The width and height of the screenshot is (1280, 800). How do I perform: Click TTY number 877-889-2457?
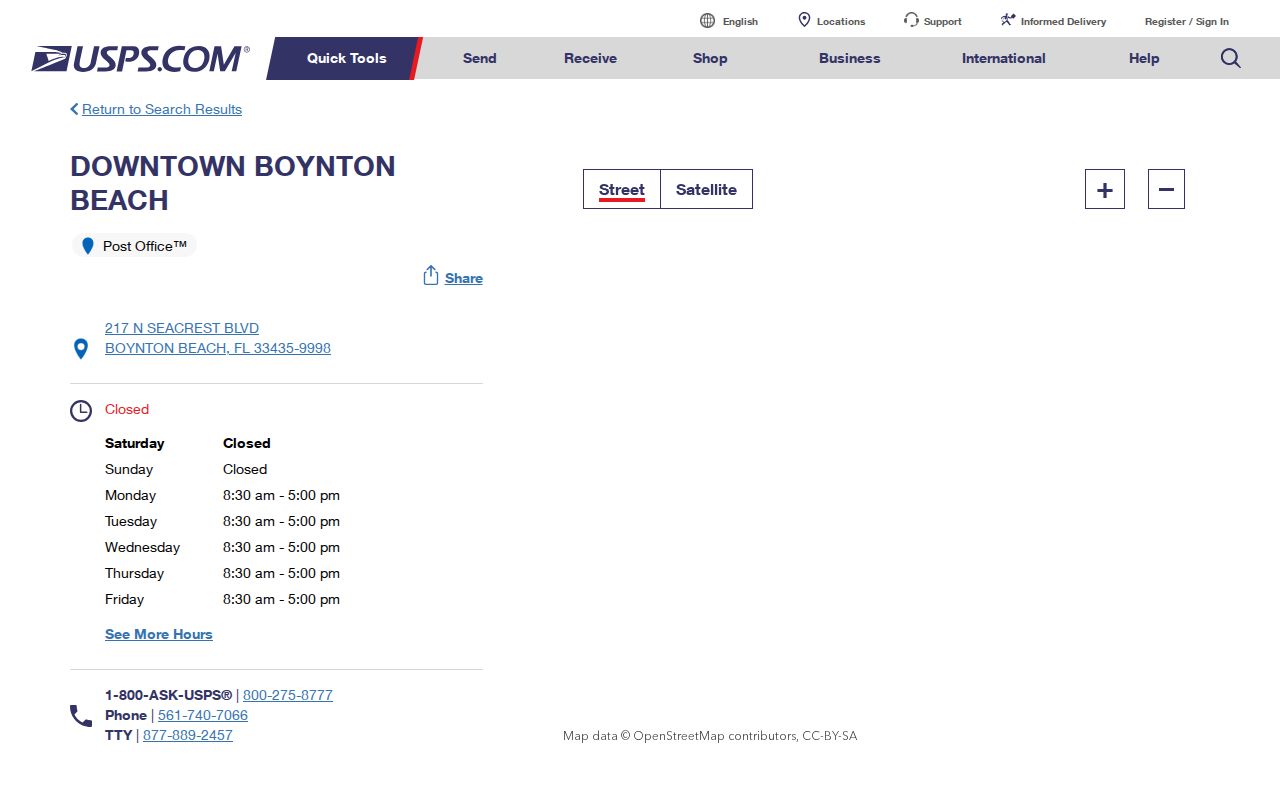click(188, 735)
